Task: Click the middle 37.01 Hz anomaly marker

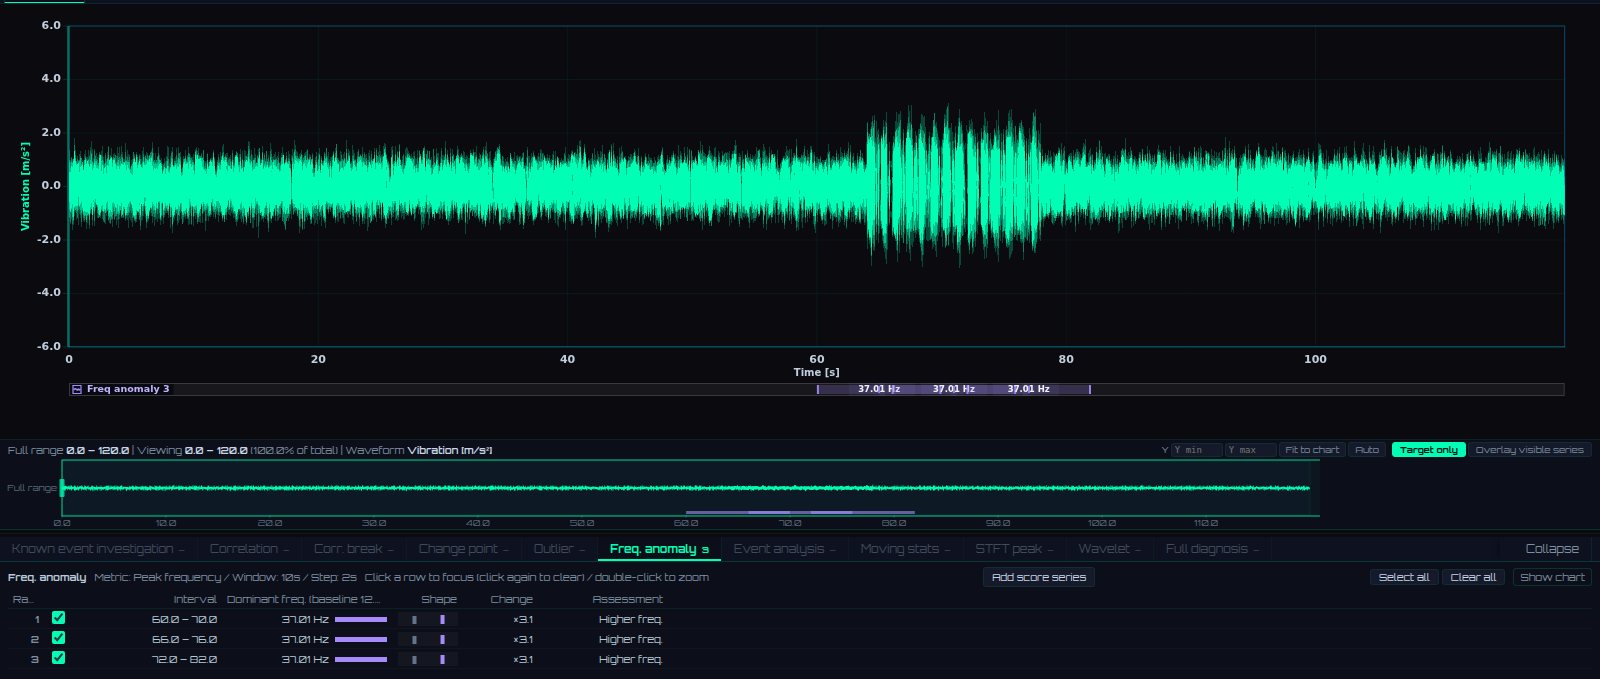Action: tap(954, 389)
